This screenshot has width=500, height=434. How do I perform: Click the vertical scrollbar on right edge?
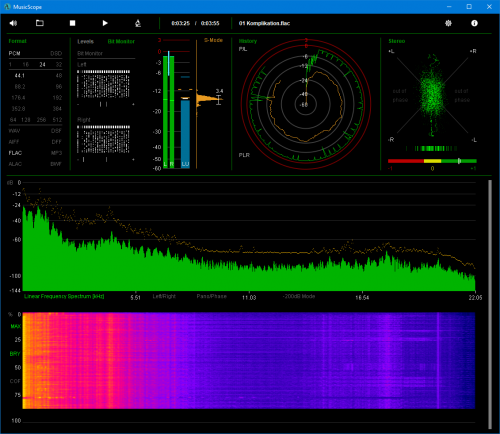[490, 304]
